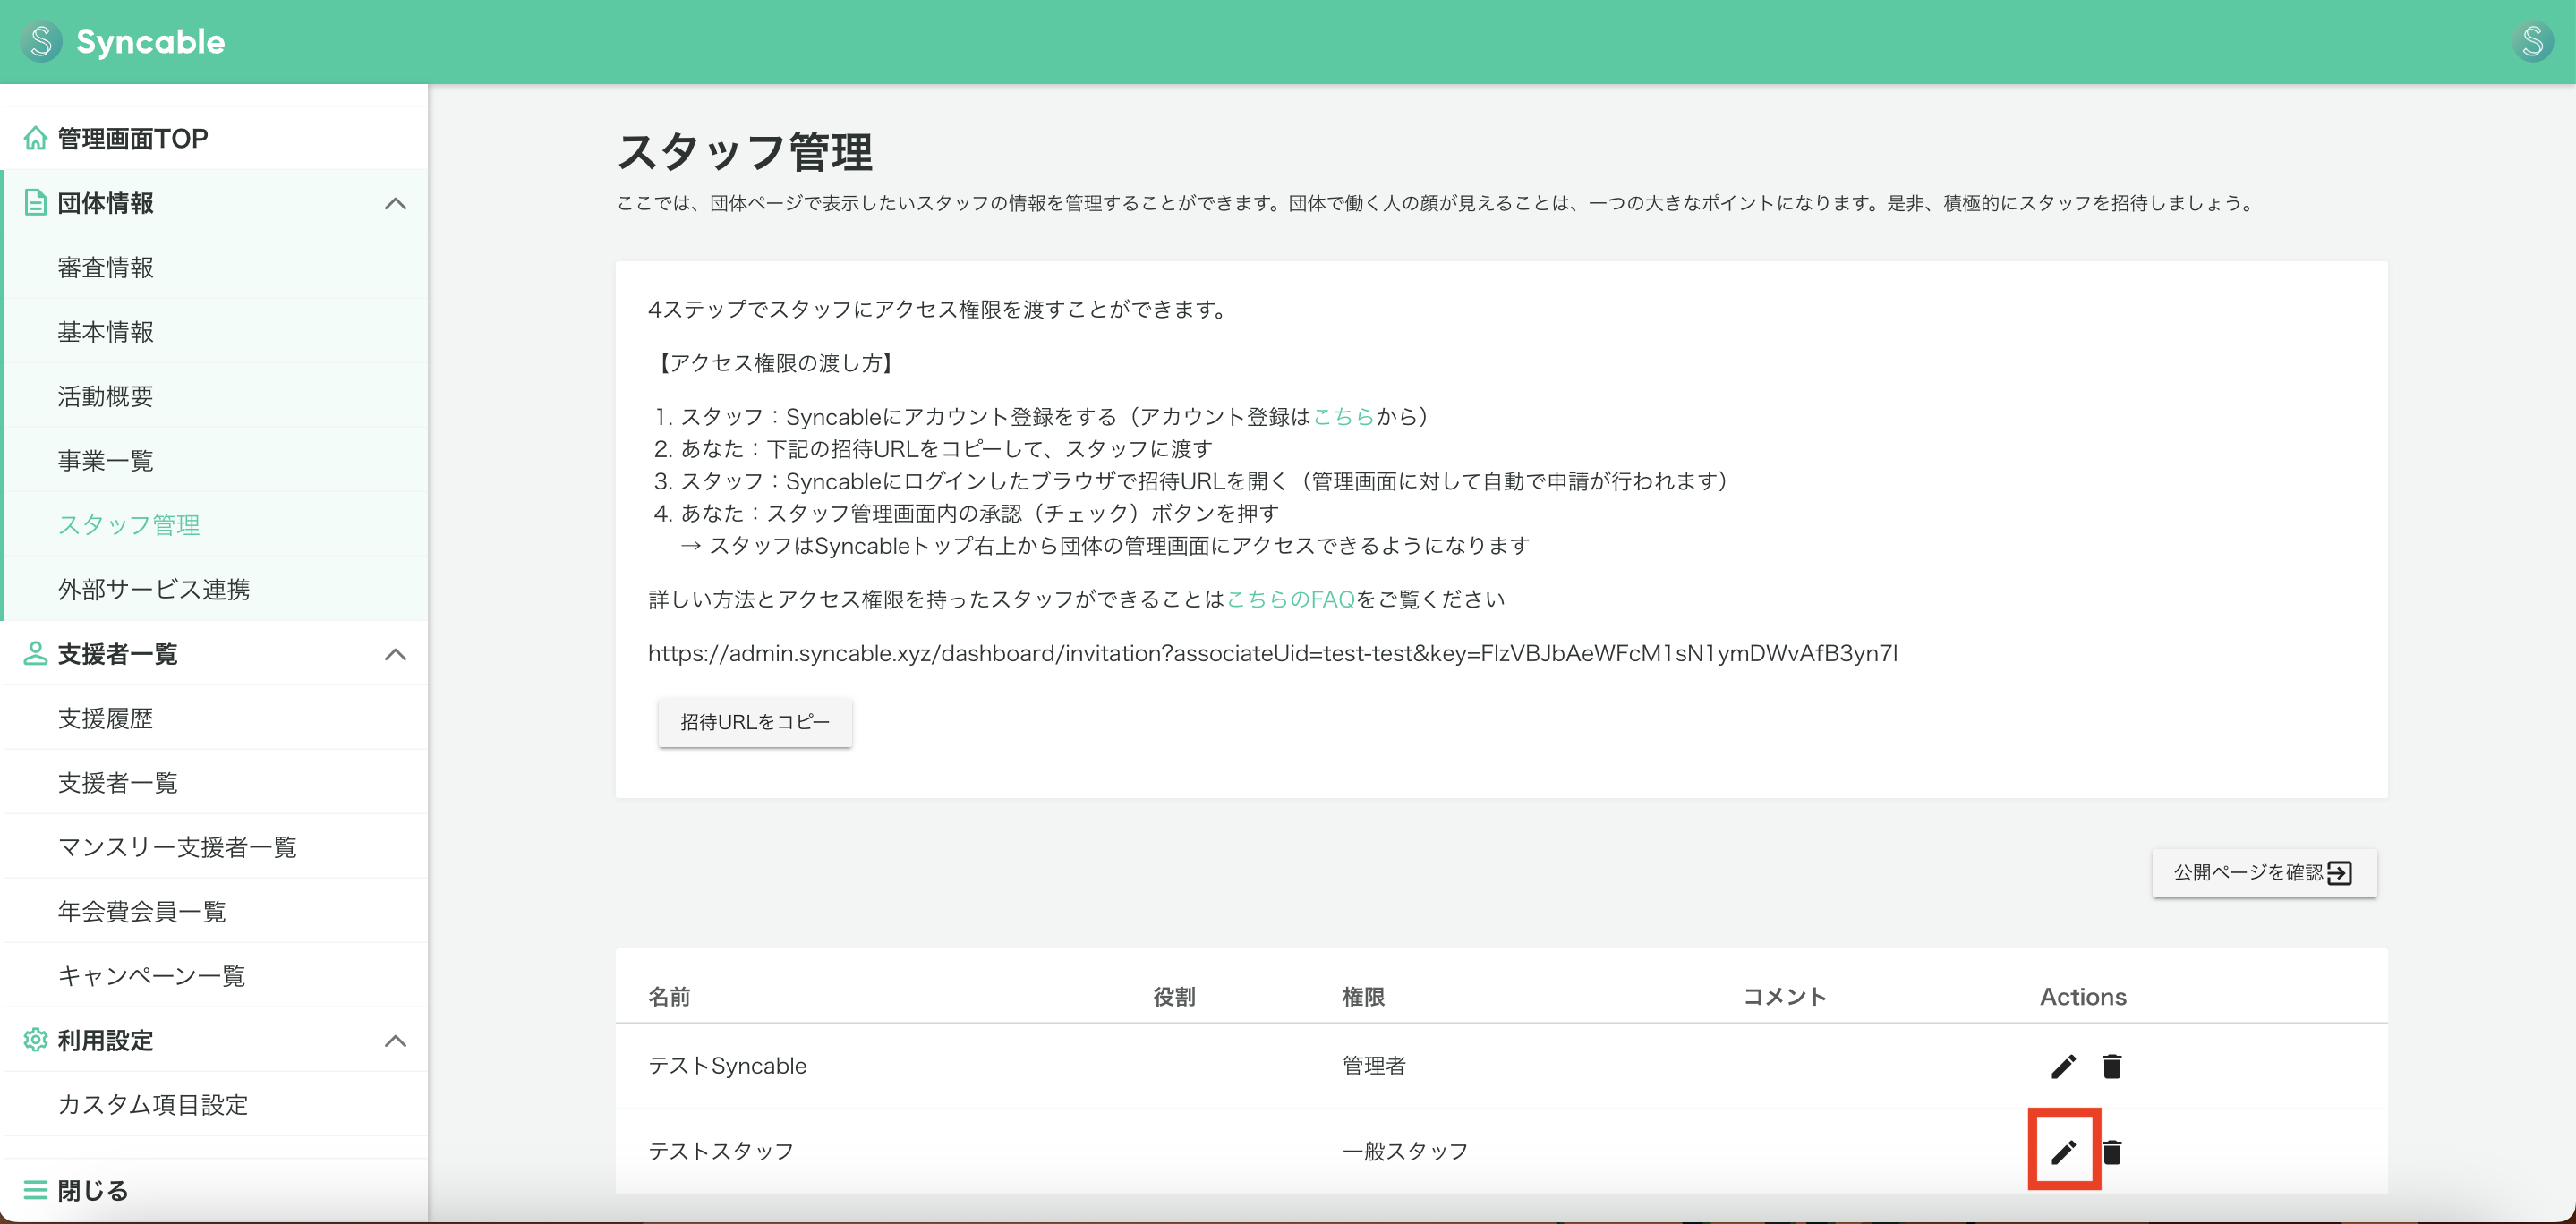The height and width of the screenshot is (1224, 2576).
Task: Click the highlighted pencil icon for テストスタッフ
Action: point(2064,1151)
